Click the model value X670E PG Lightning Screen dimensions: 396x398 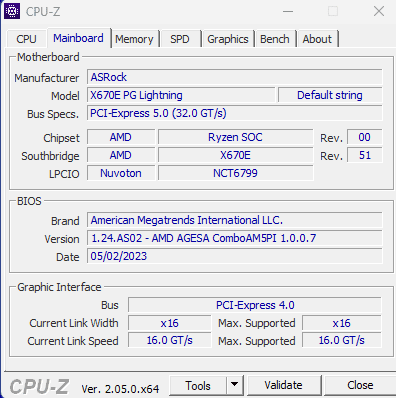181,95
